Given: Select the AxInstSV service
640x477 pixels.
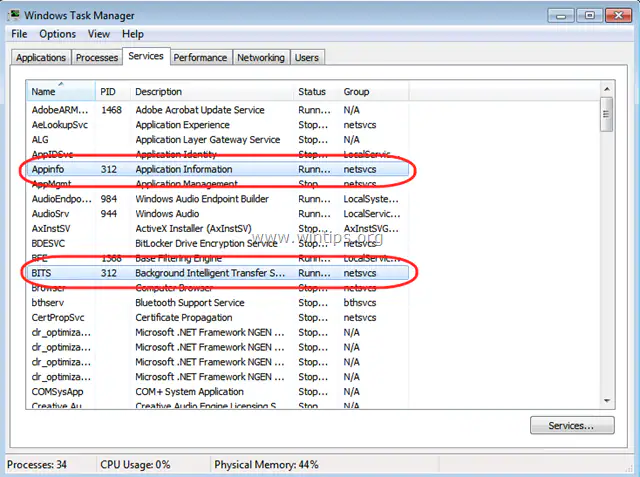Looking at the screenshot, I should pyautogui.click(x=218, y=229).
